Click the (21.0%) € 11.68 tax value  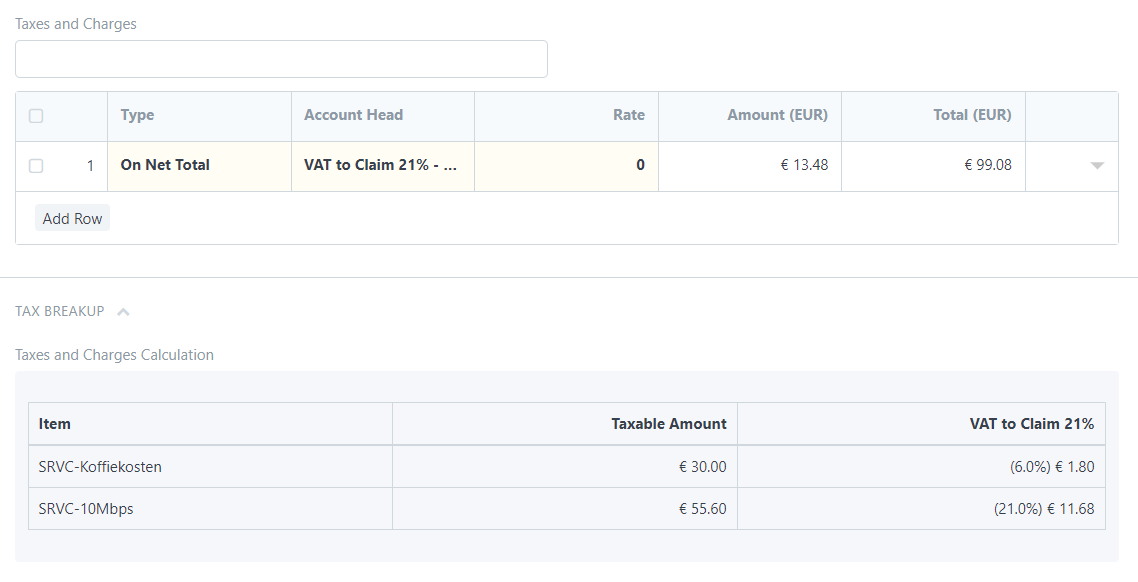1043,509
